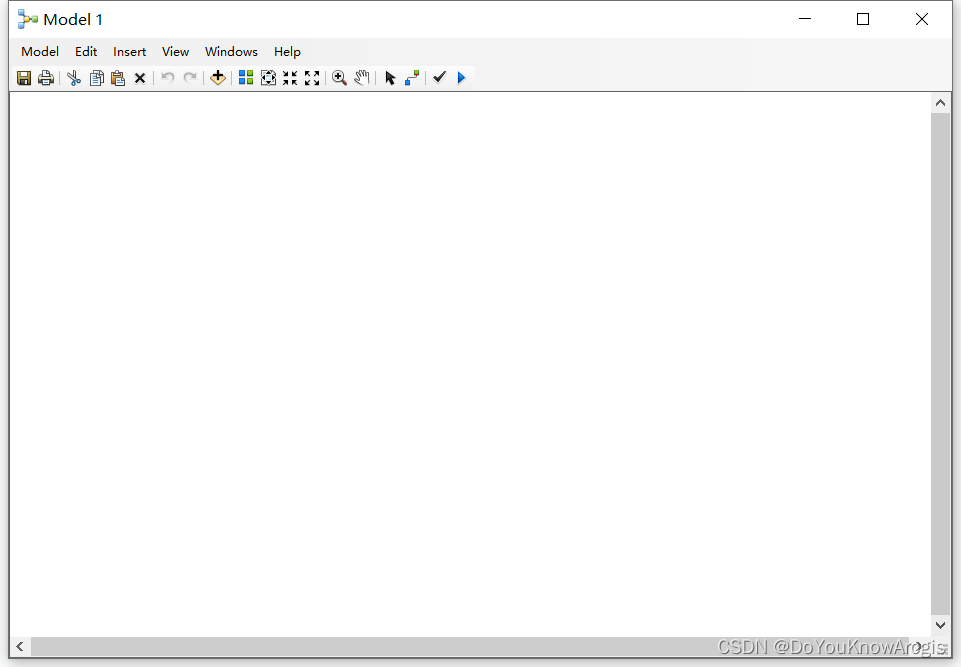Validate the entire model with checkmark
The width and height of the screenshot is (961, 667).
pyautogui.click(x=439, y=77)
